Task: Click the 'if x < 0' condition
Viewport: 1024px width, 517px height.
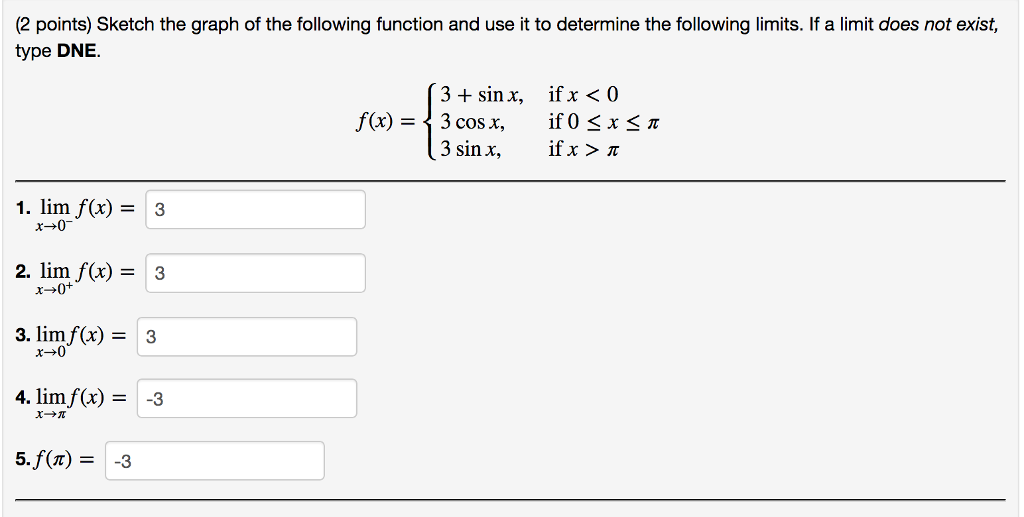Action: [x=583, y=95]
